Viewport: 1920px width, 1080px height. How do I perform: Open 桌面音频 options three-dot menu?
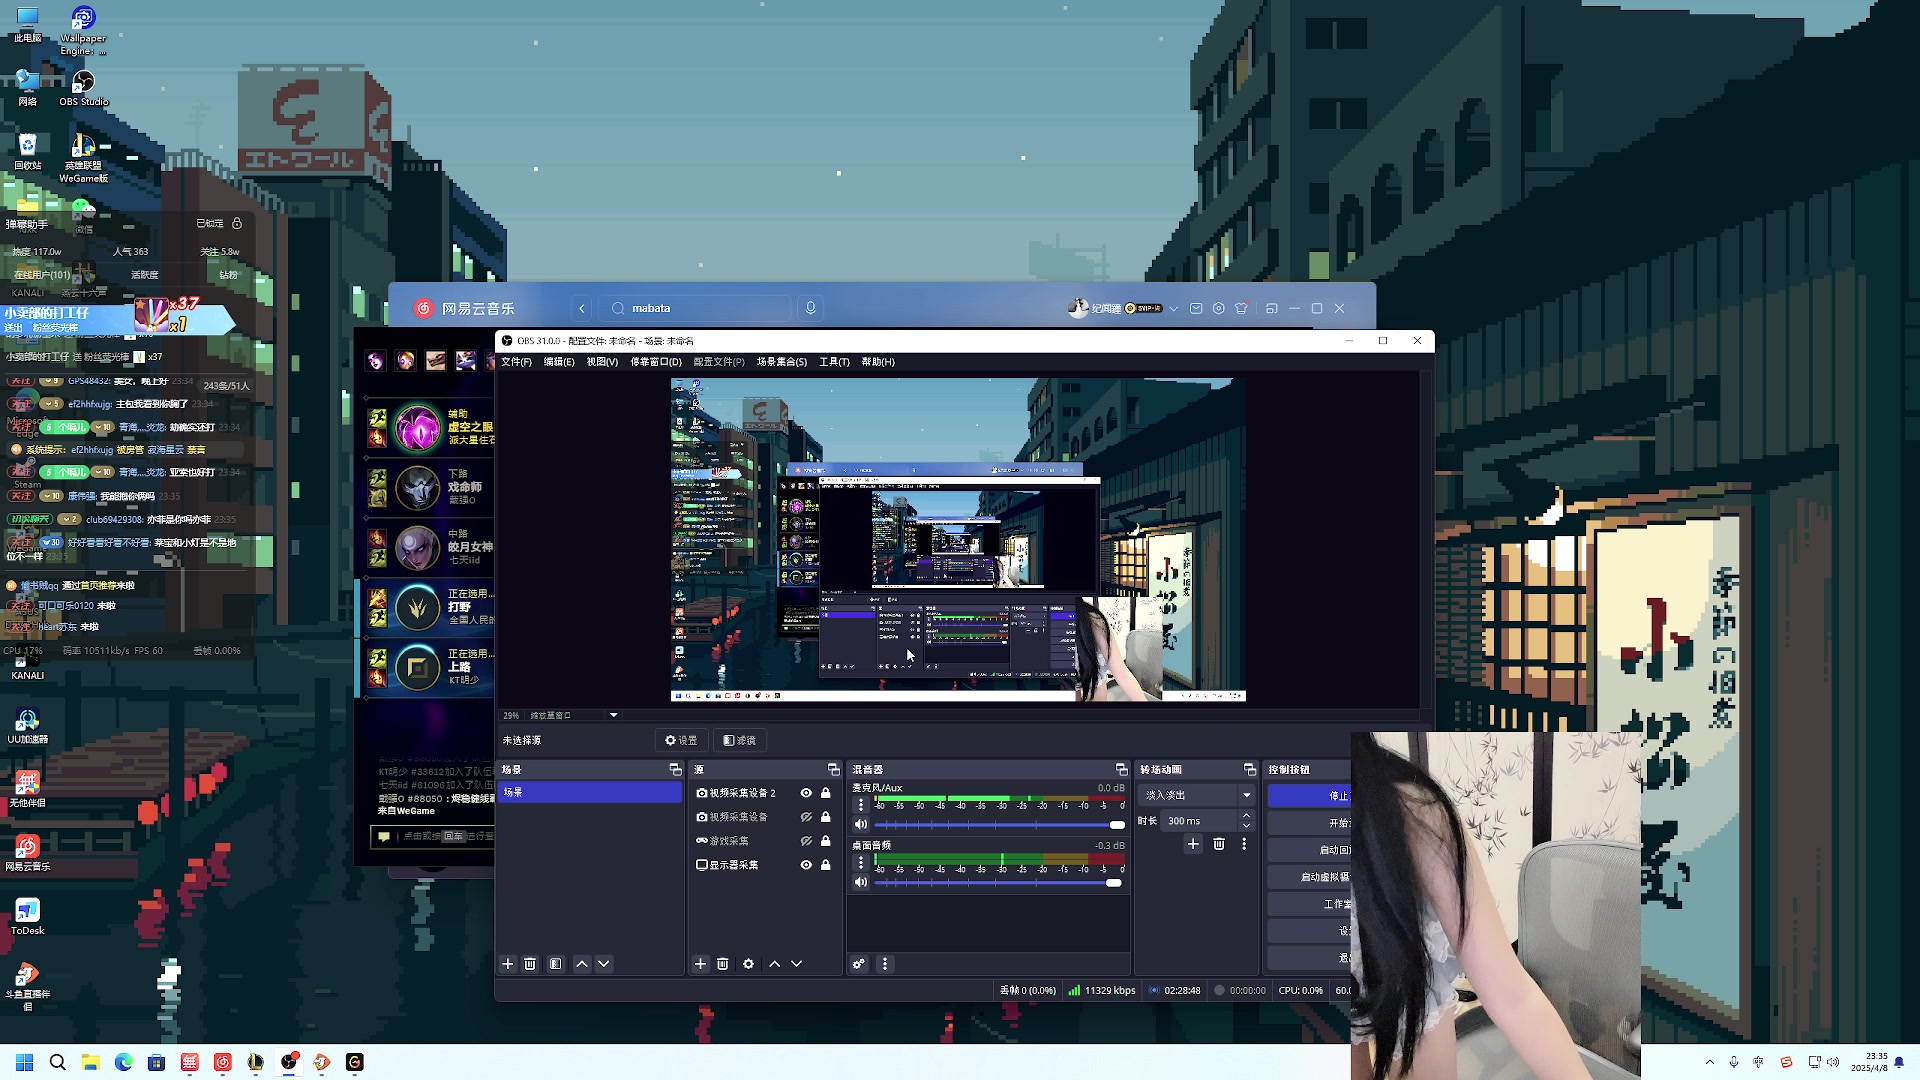(x=861, y=862)
